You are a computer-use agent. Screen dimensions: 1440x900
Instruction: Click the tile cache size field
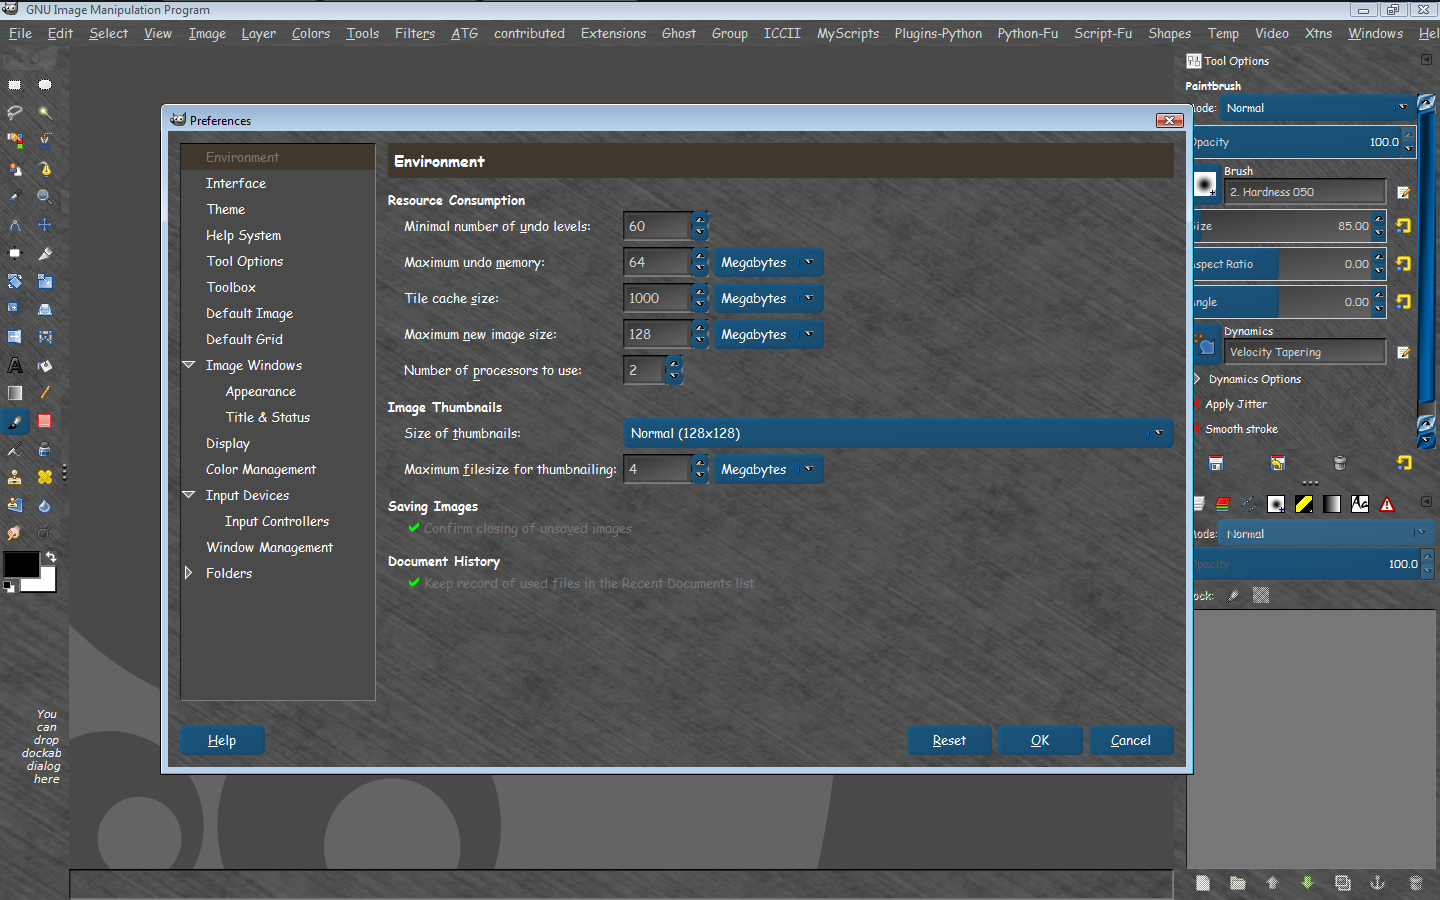(x=657, y=299)
